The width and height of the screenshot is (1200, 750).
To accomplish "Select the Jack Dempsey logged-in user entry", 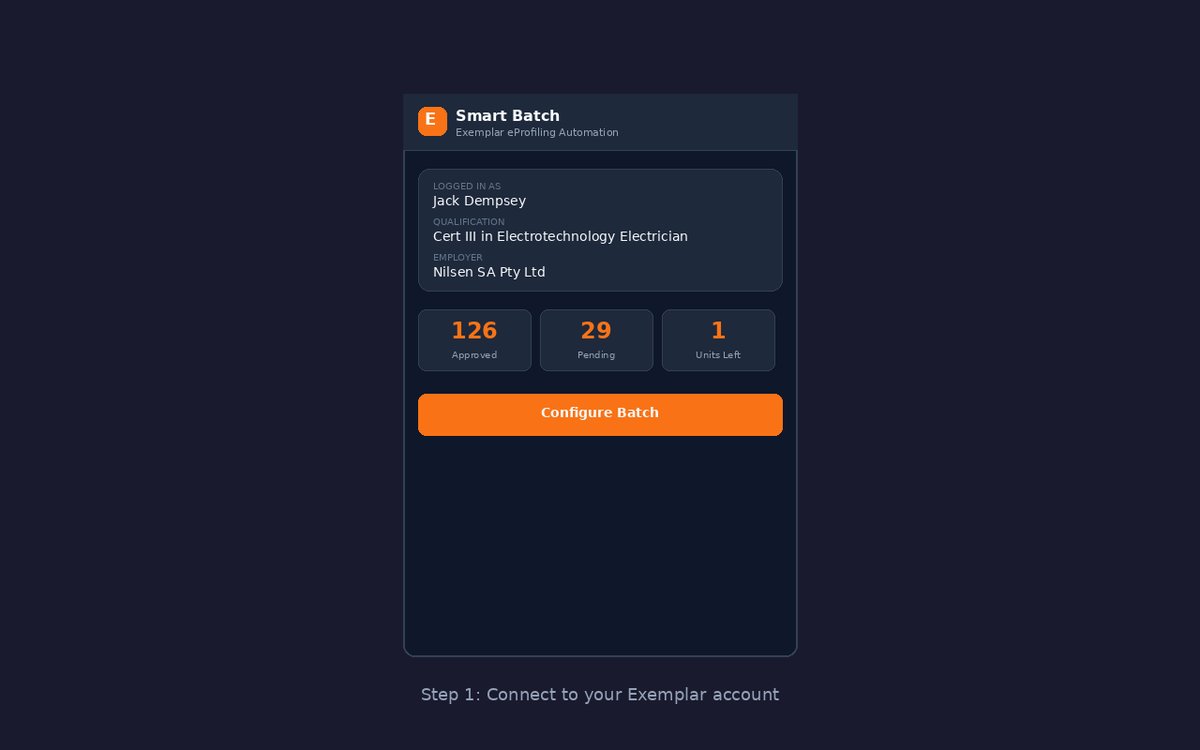I will point(478,200).
